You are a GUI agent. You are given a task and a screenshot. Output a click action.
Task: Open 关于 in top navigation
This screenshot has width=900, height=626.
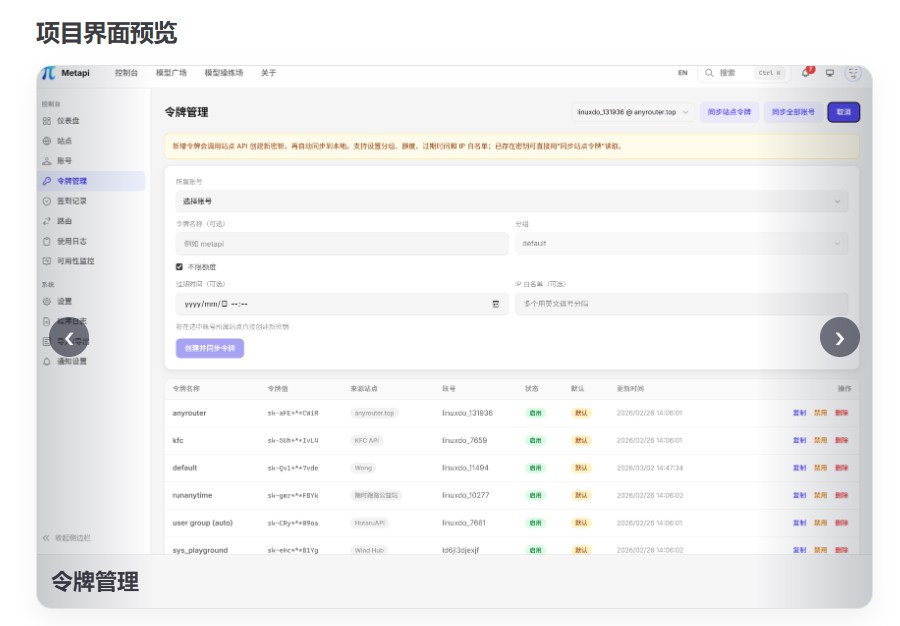269,73
